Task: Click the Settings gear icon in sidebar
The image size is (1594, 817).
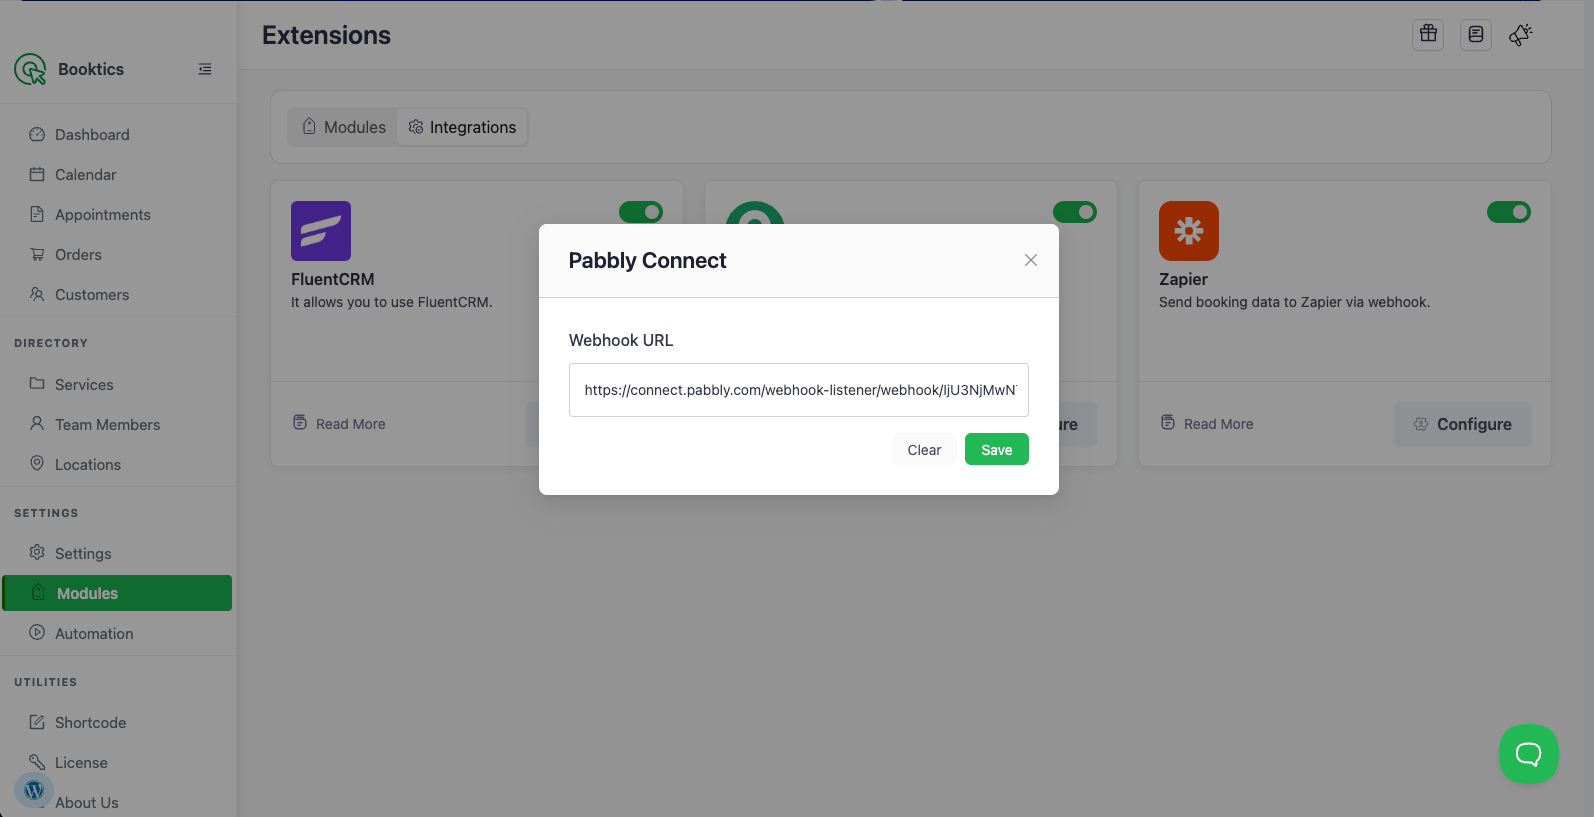Action: tap(37, 552)
